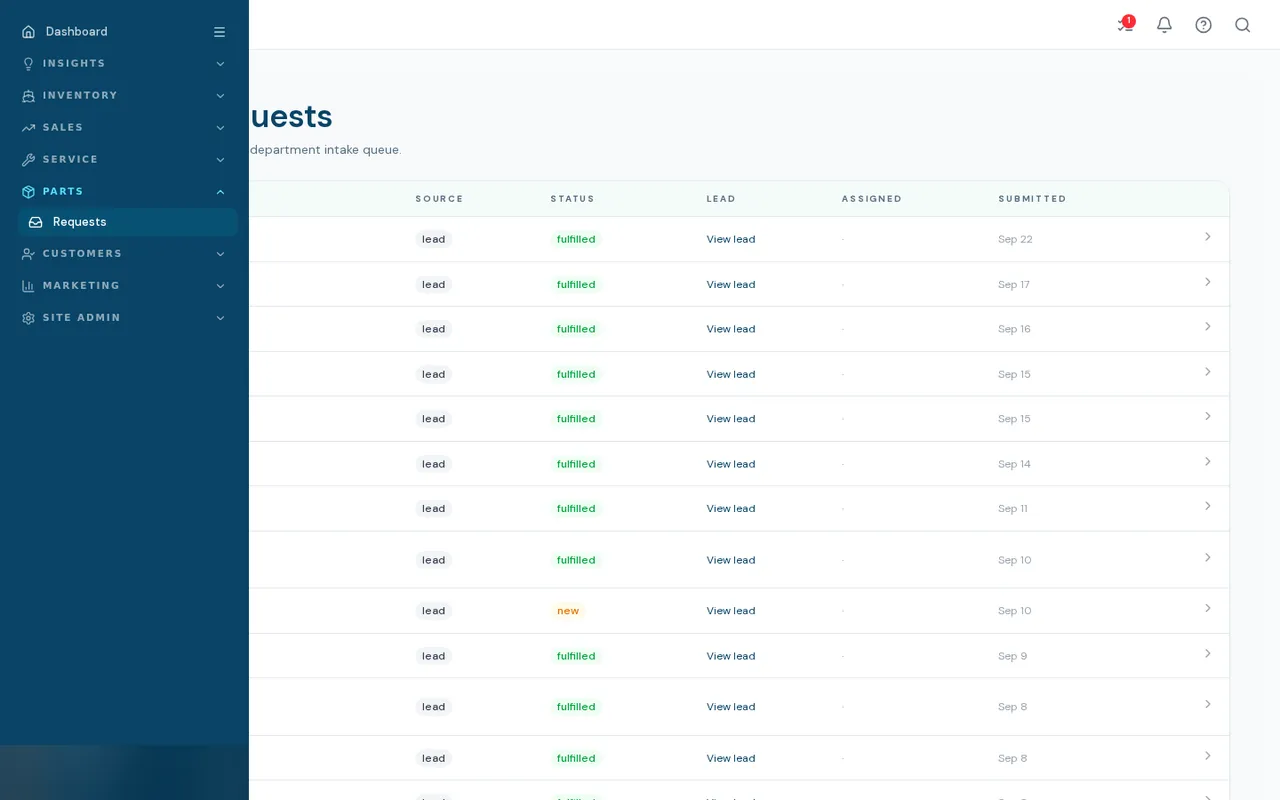Expand the Inventory section chevron
This screenshot has height=800, width=1280.
coord(220,96)
